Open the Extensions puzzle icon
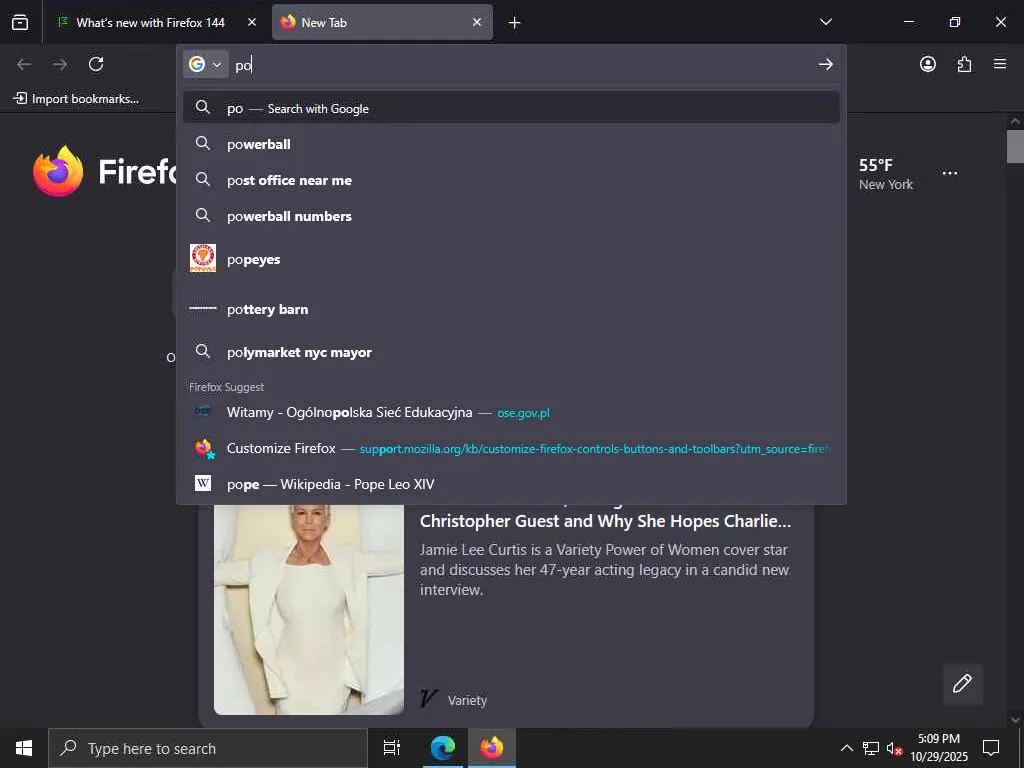 pos(964,64)
